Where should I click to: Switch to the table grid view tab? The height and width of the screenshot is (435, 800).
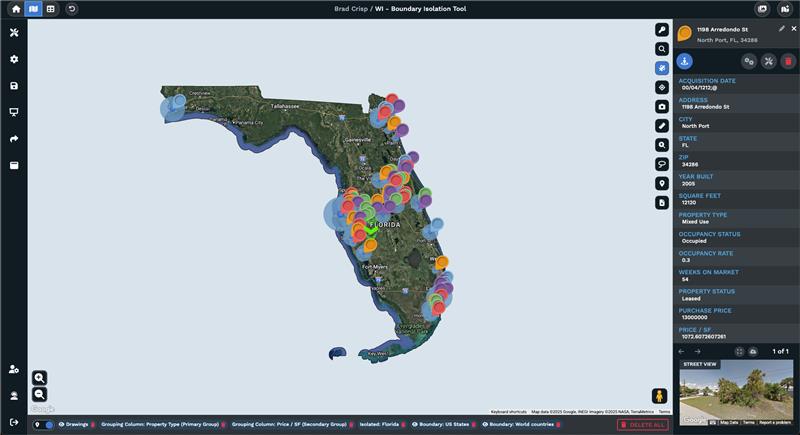(51, 8)
